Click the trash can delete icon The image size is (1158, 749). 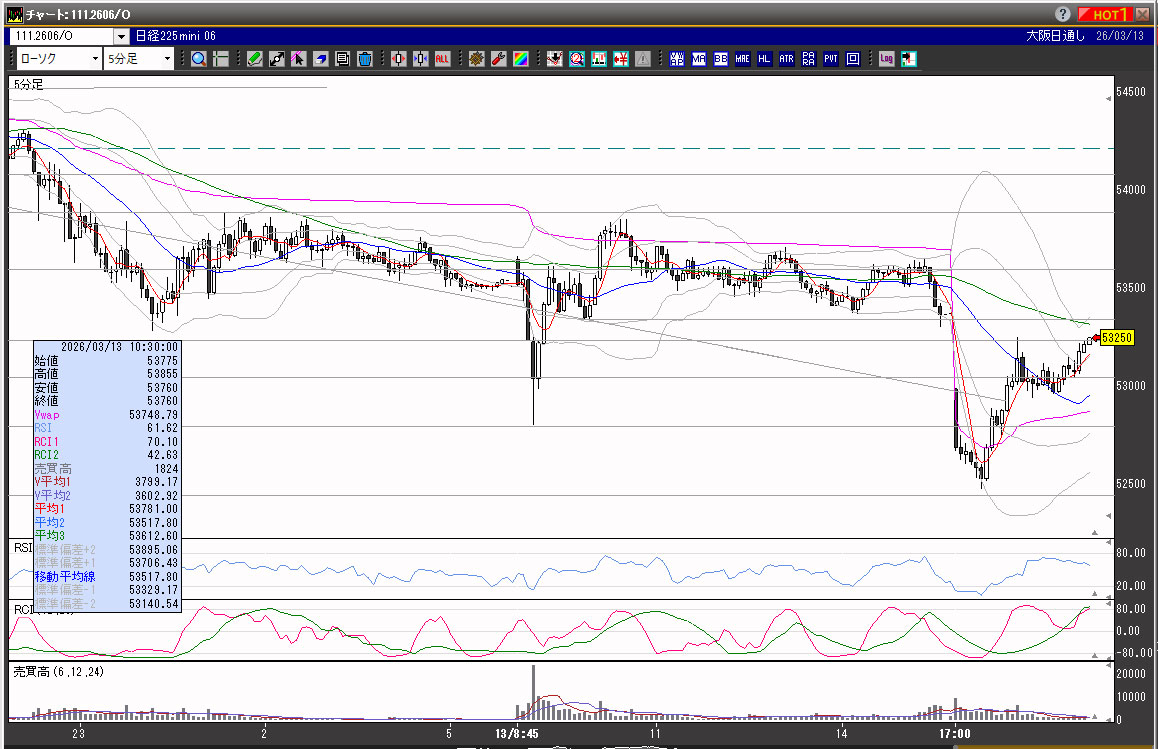[x=365, y=59]
